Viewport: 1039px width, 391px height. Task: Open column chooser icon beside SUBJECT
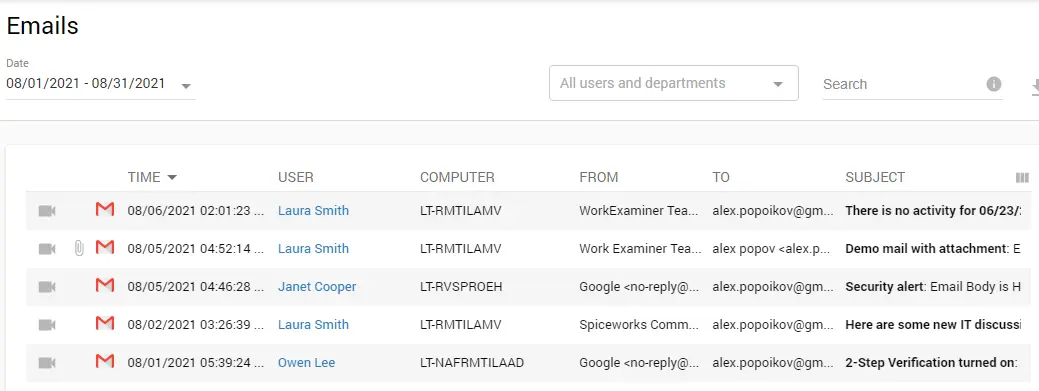1022,178
